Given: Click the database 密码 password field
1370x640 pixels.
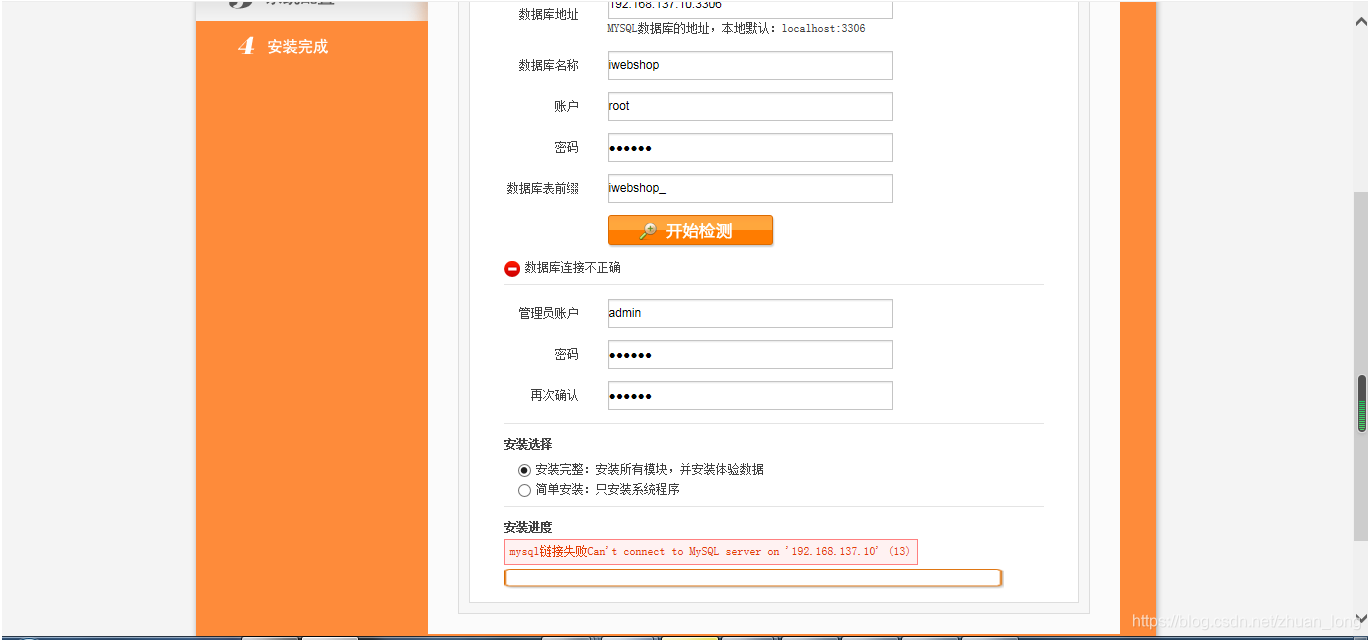Looking at the screenshot, I should [749, 147].
